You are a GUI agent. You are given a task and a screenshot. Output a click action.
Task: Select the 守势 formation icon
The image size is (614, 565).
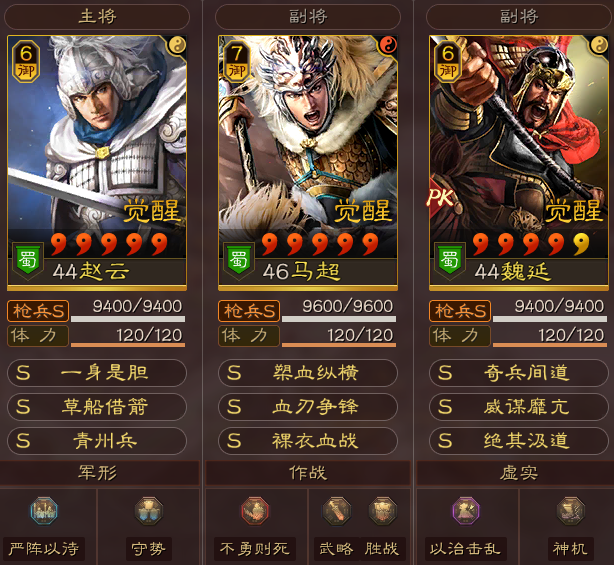coord(149,511)
